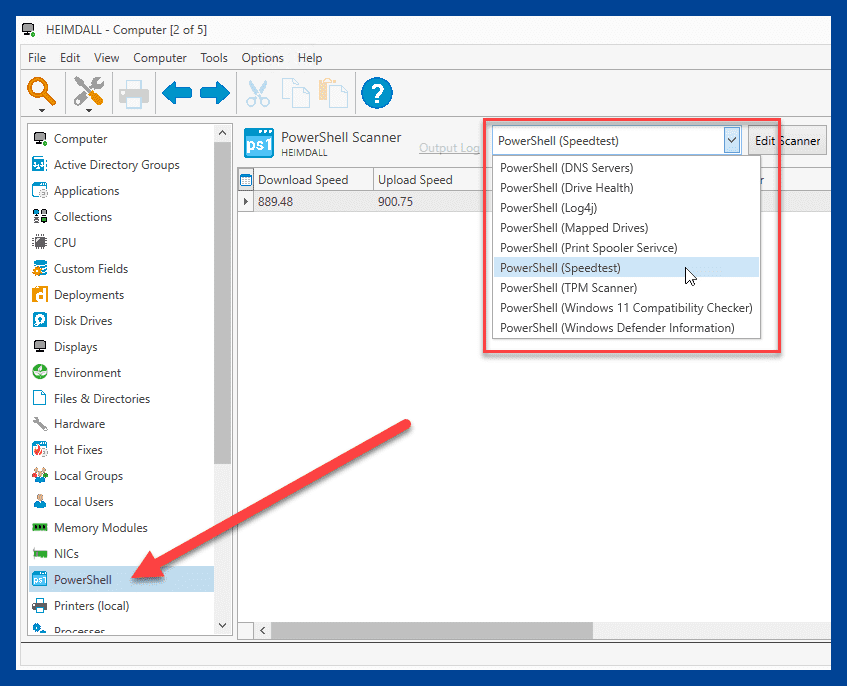Click the Local Groups icon

(40, 475)
